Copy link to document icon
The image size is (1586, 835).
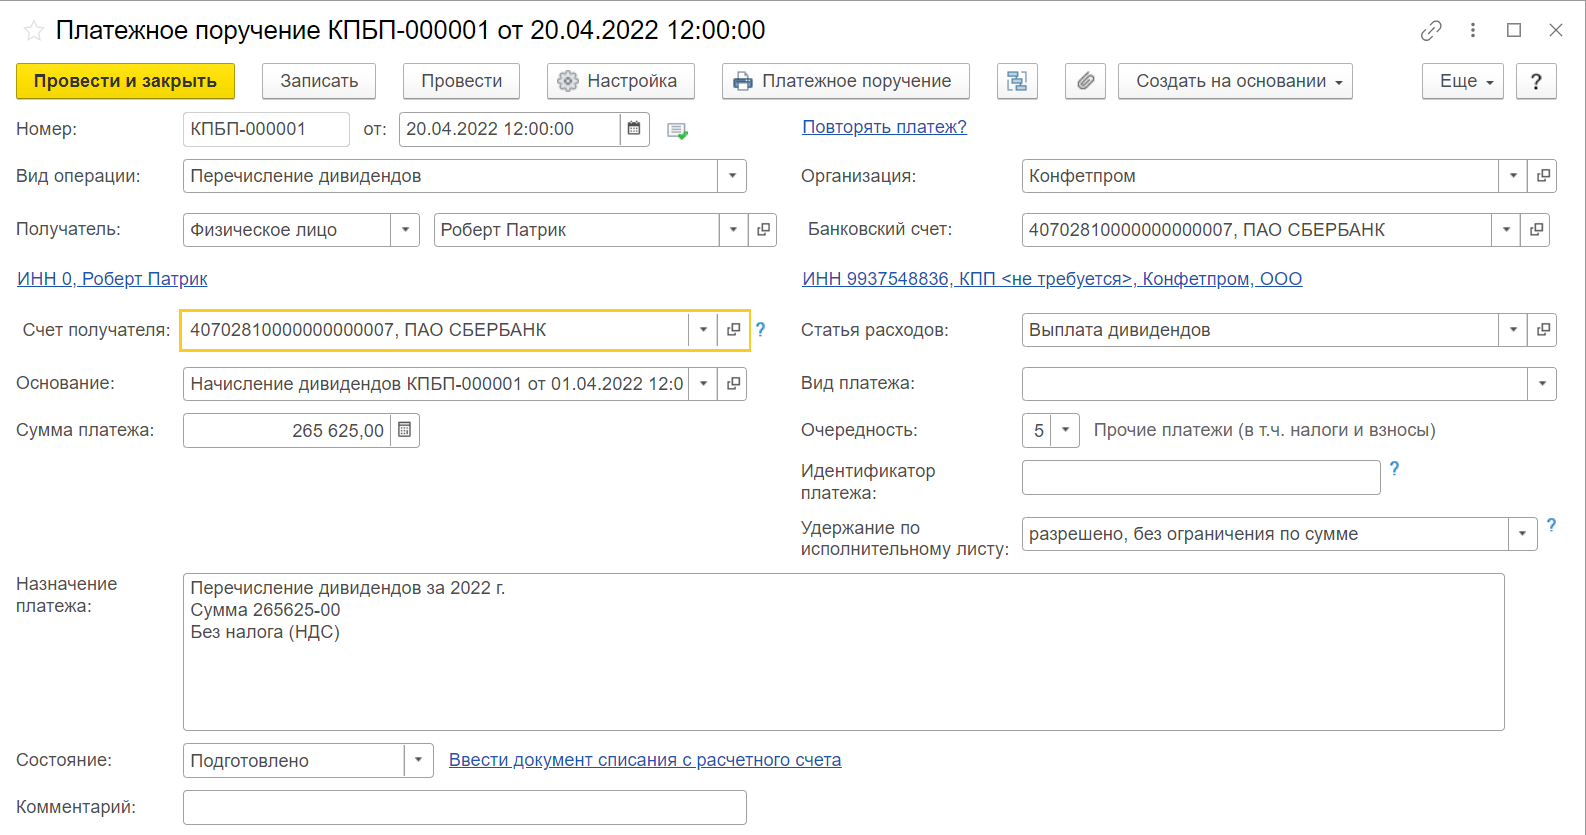tap(1431, 31)
